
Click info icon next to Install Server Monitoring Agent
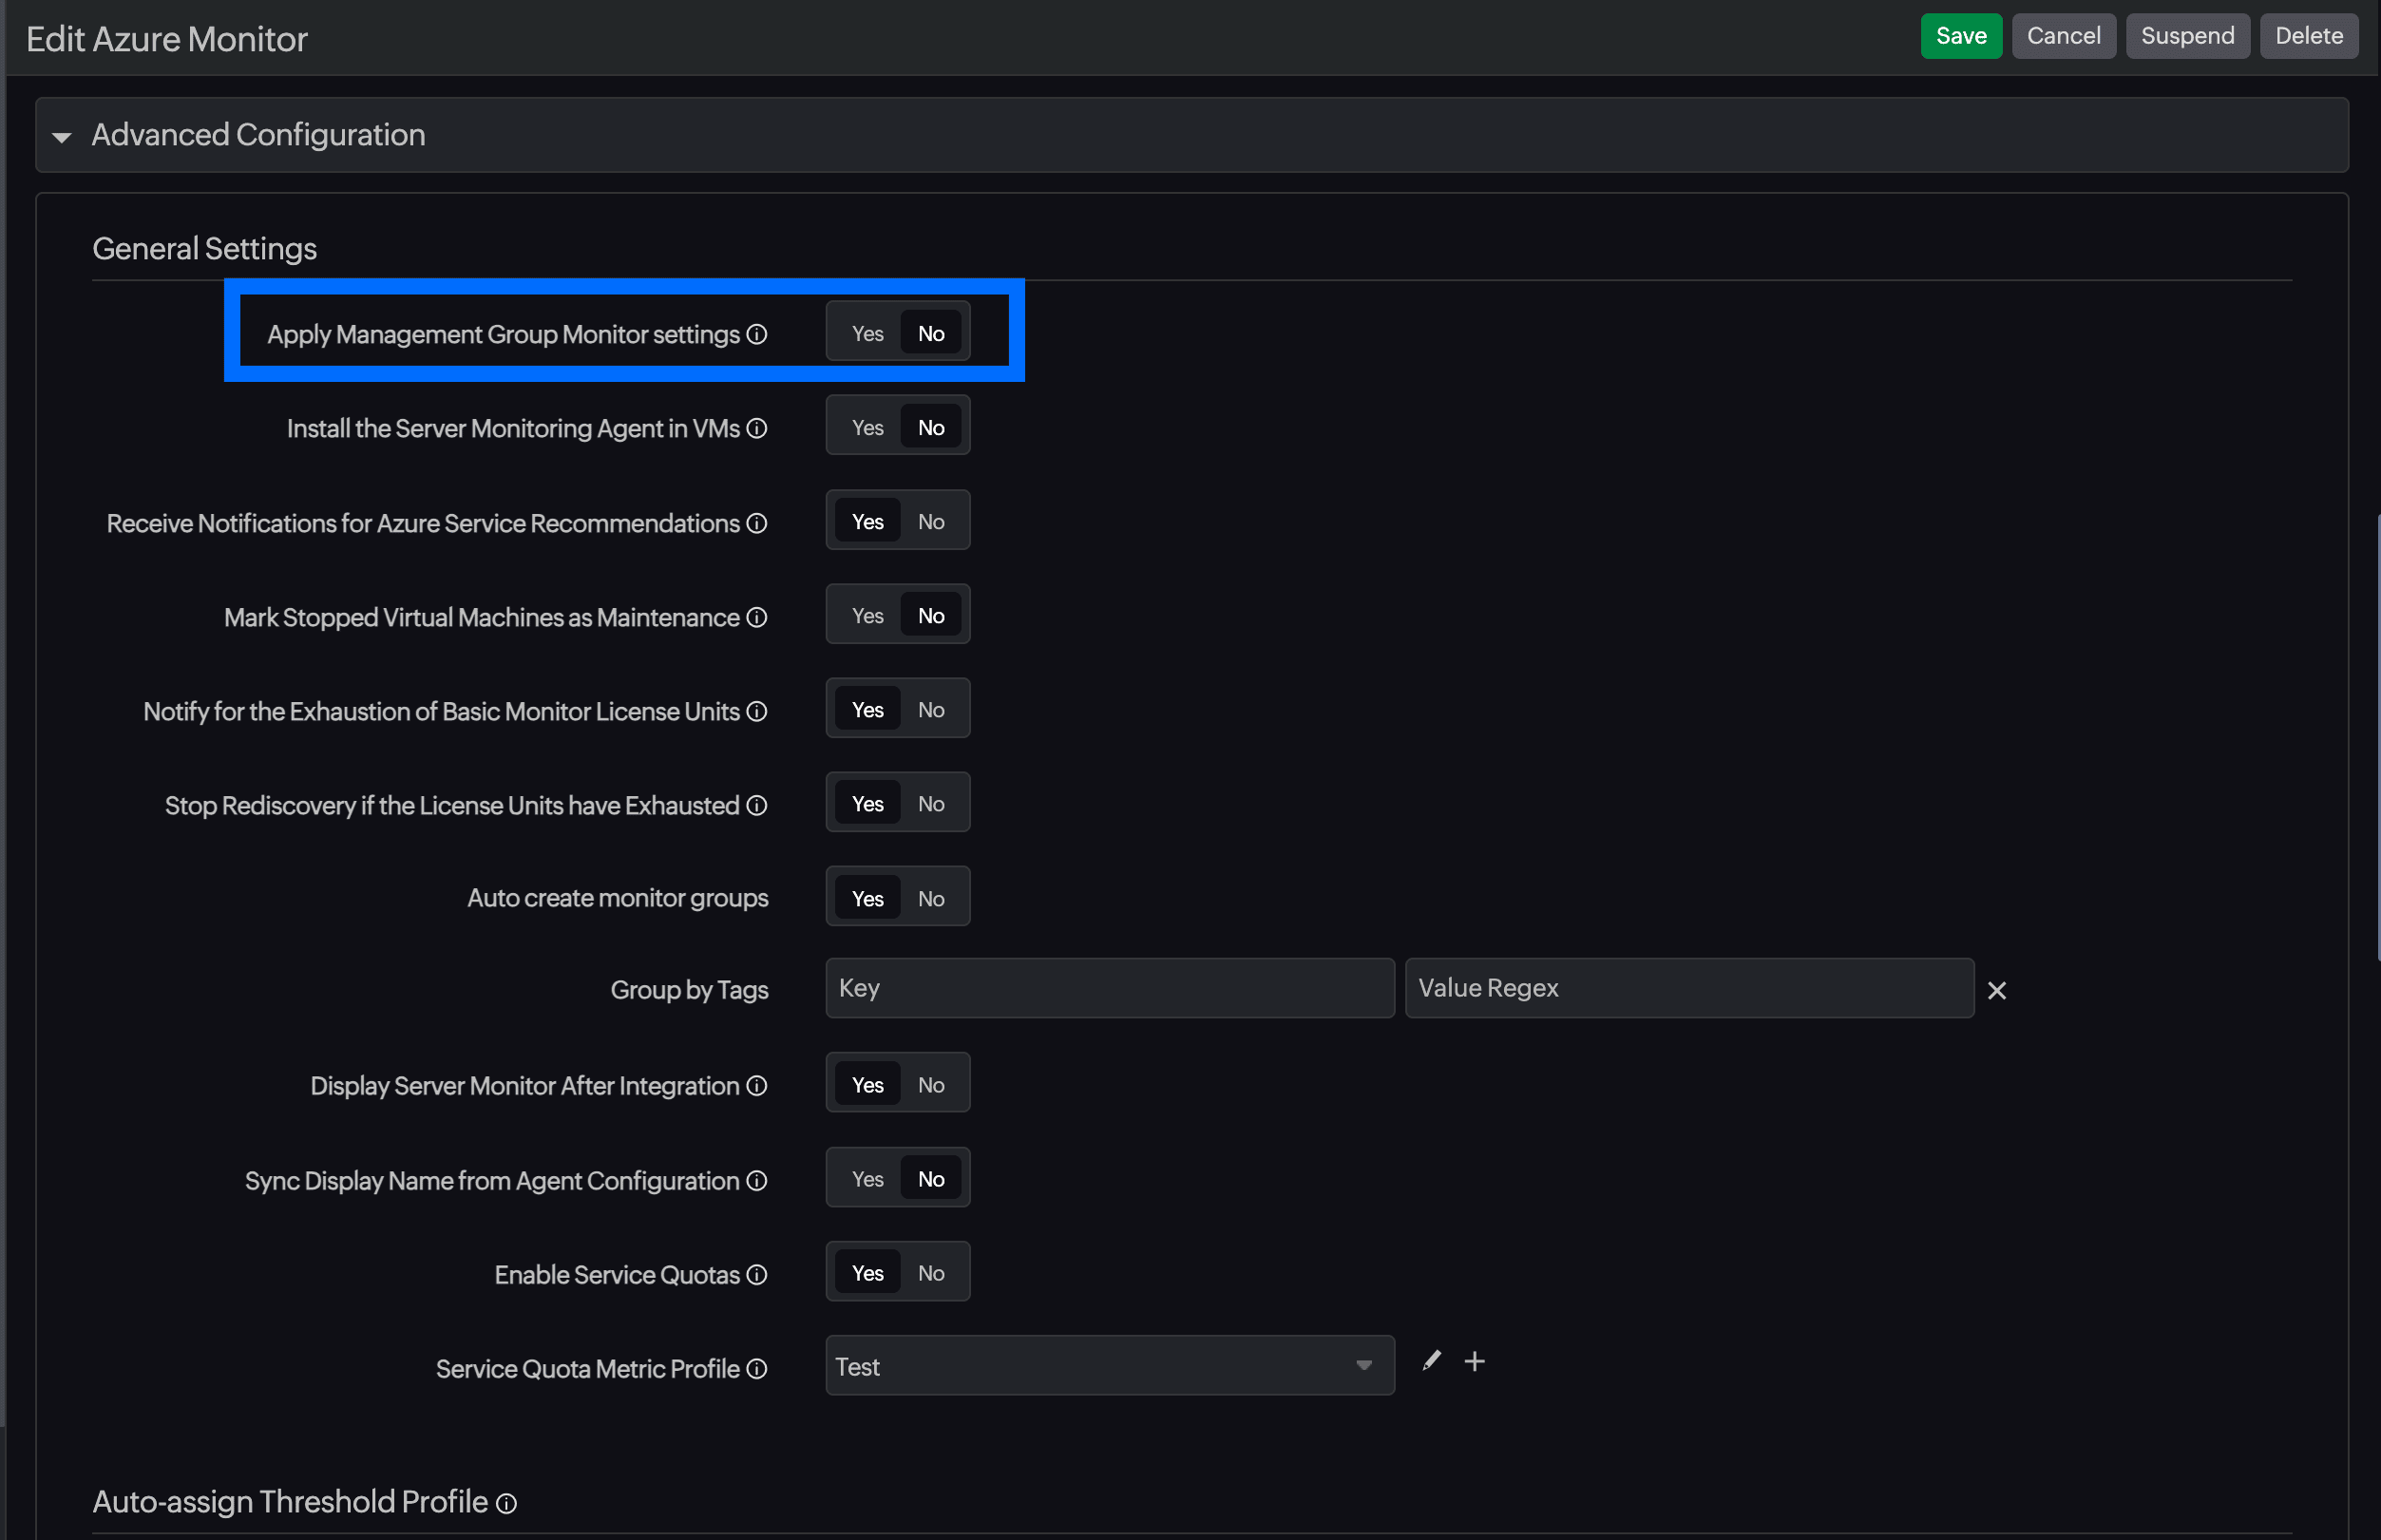click(x=757, y=428)
